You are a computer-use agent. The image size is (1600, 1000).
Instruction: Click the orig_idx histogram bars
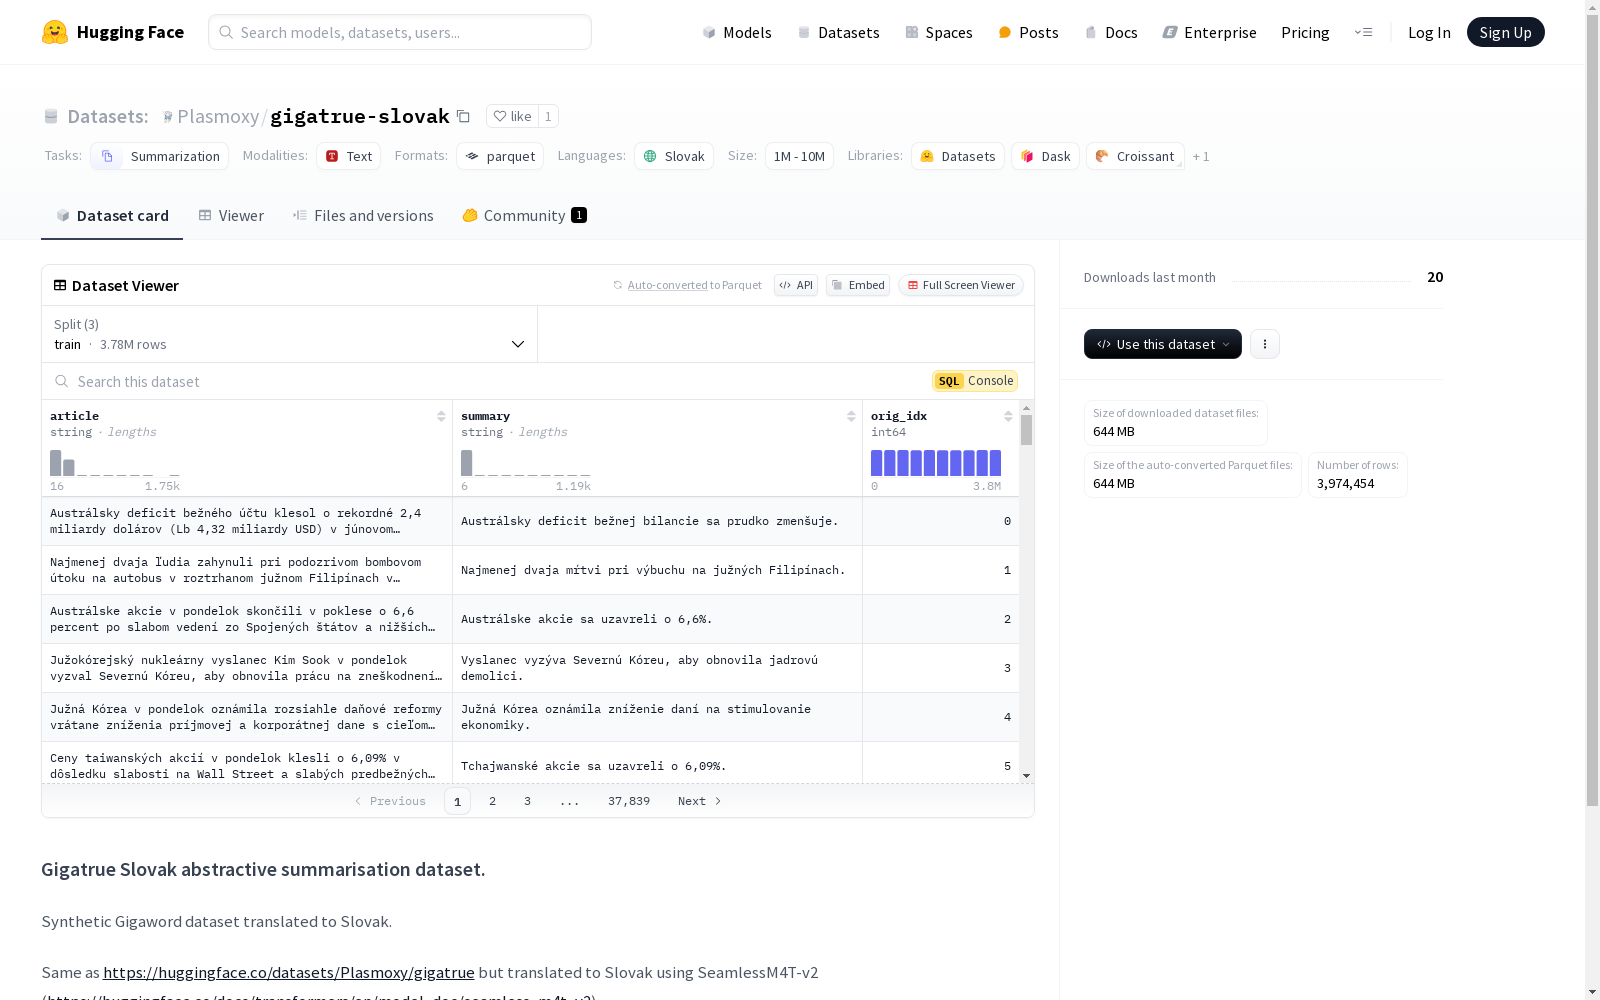click(x=936, y=463)
